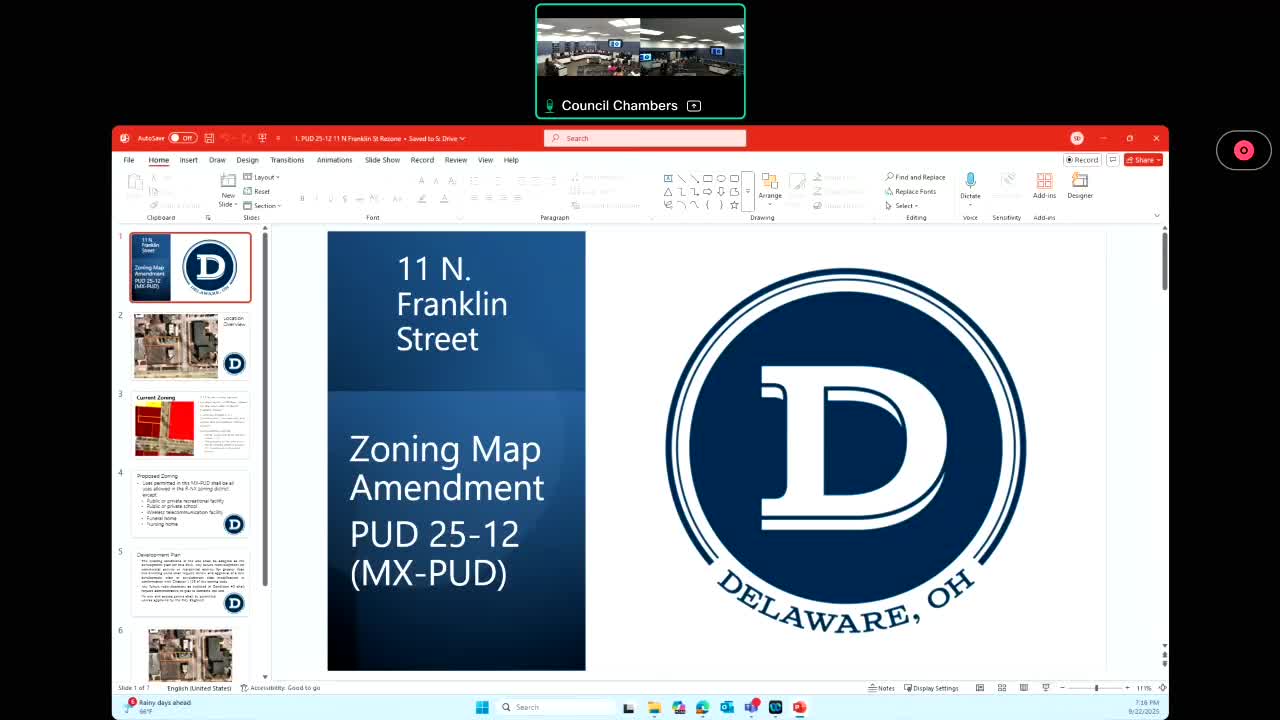
Task: Open Microsoft Teams from taskbar
Action: tap(751, 707)
